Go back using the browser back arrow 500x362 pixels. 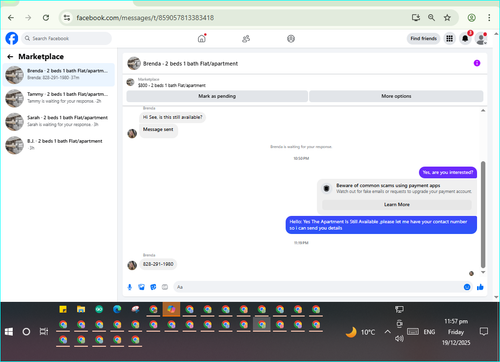(x=11, y=18)
